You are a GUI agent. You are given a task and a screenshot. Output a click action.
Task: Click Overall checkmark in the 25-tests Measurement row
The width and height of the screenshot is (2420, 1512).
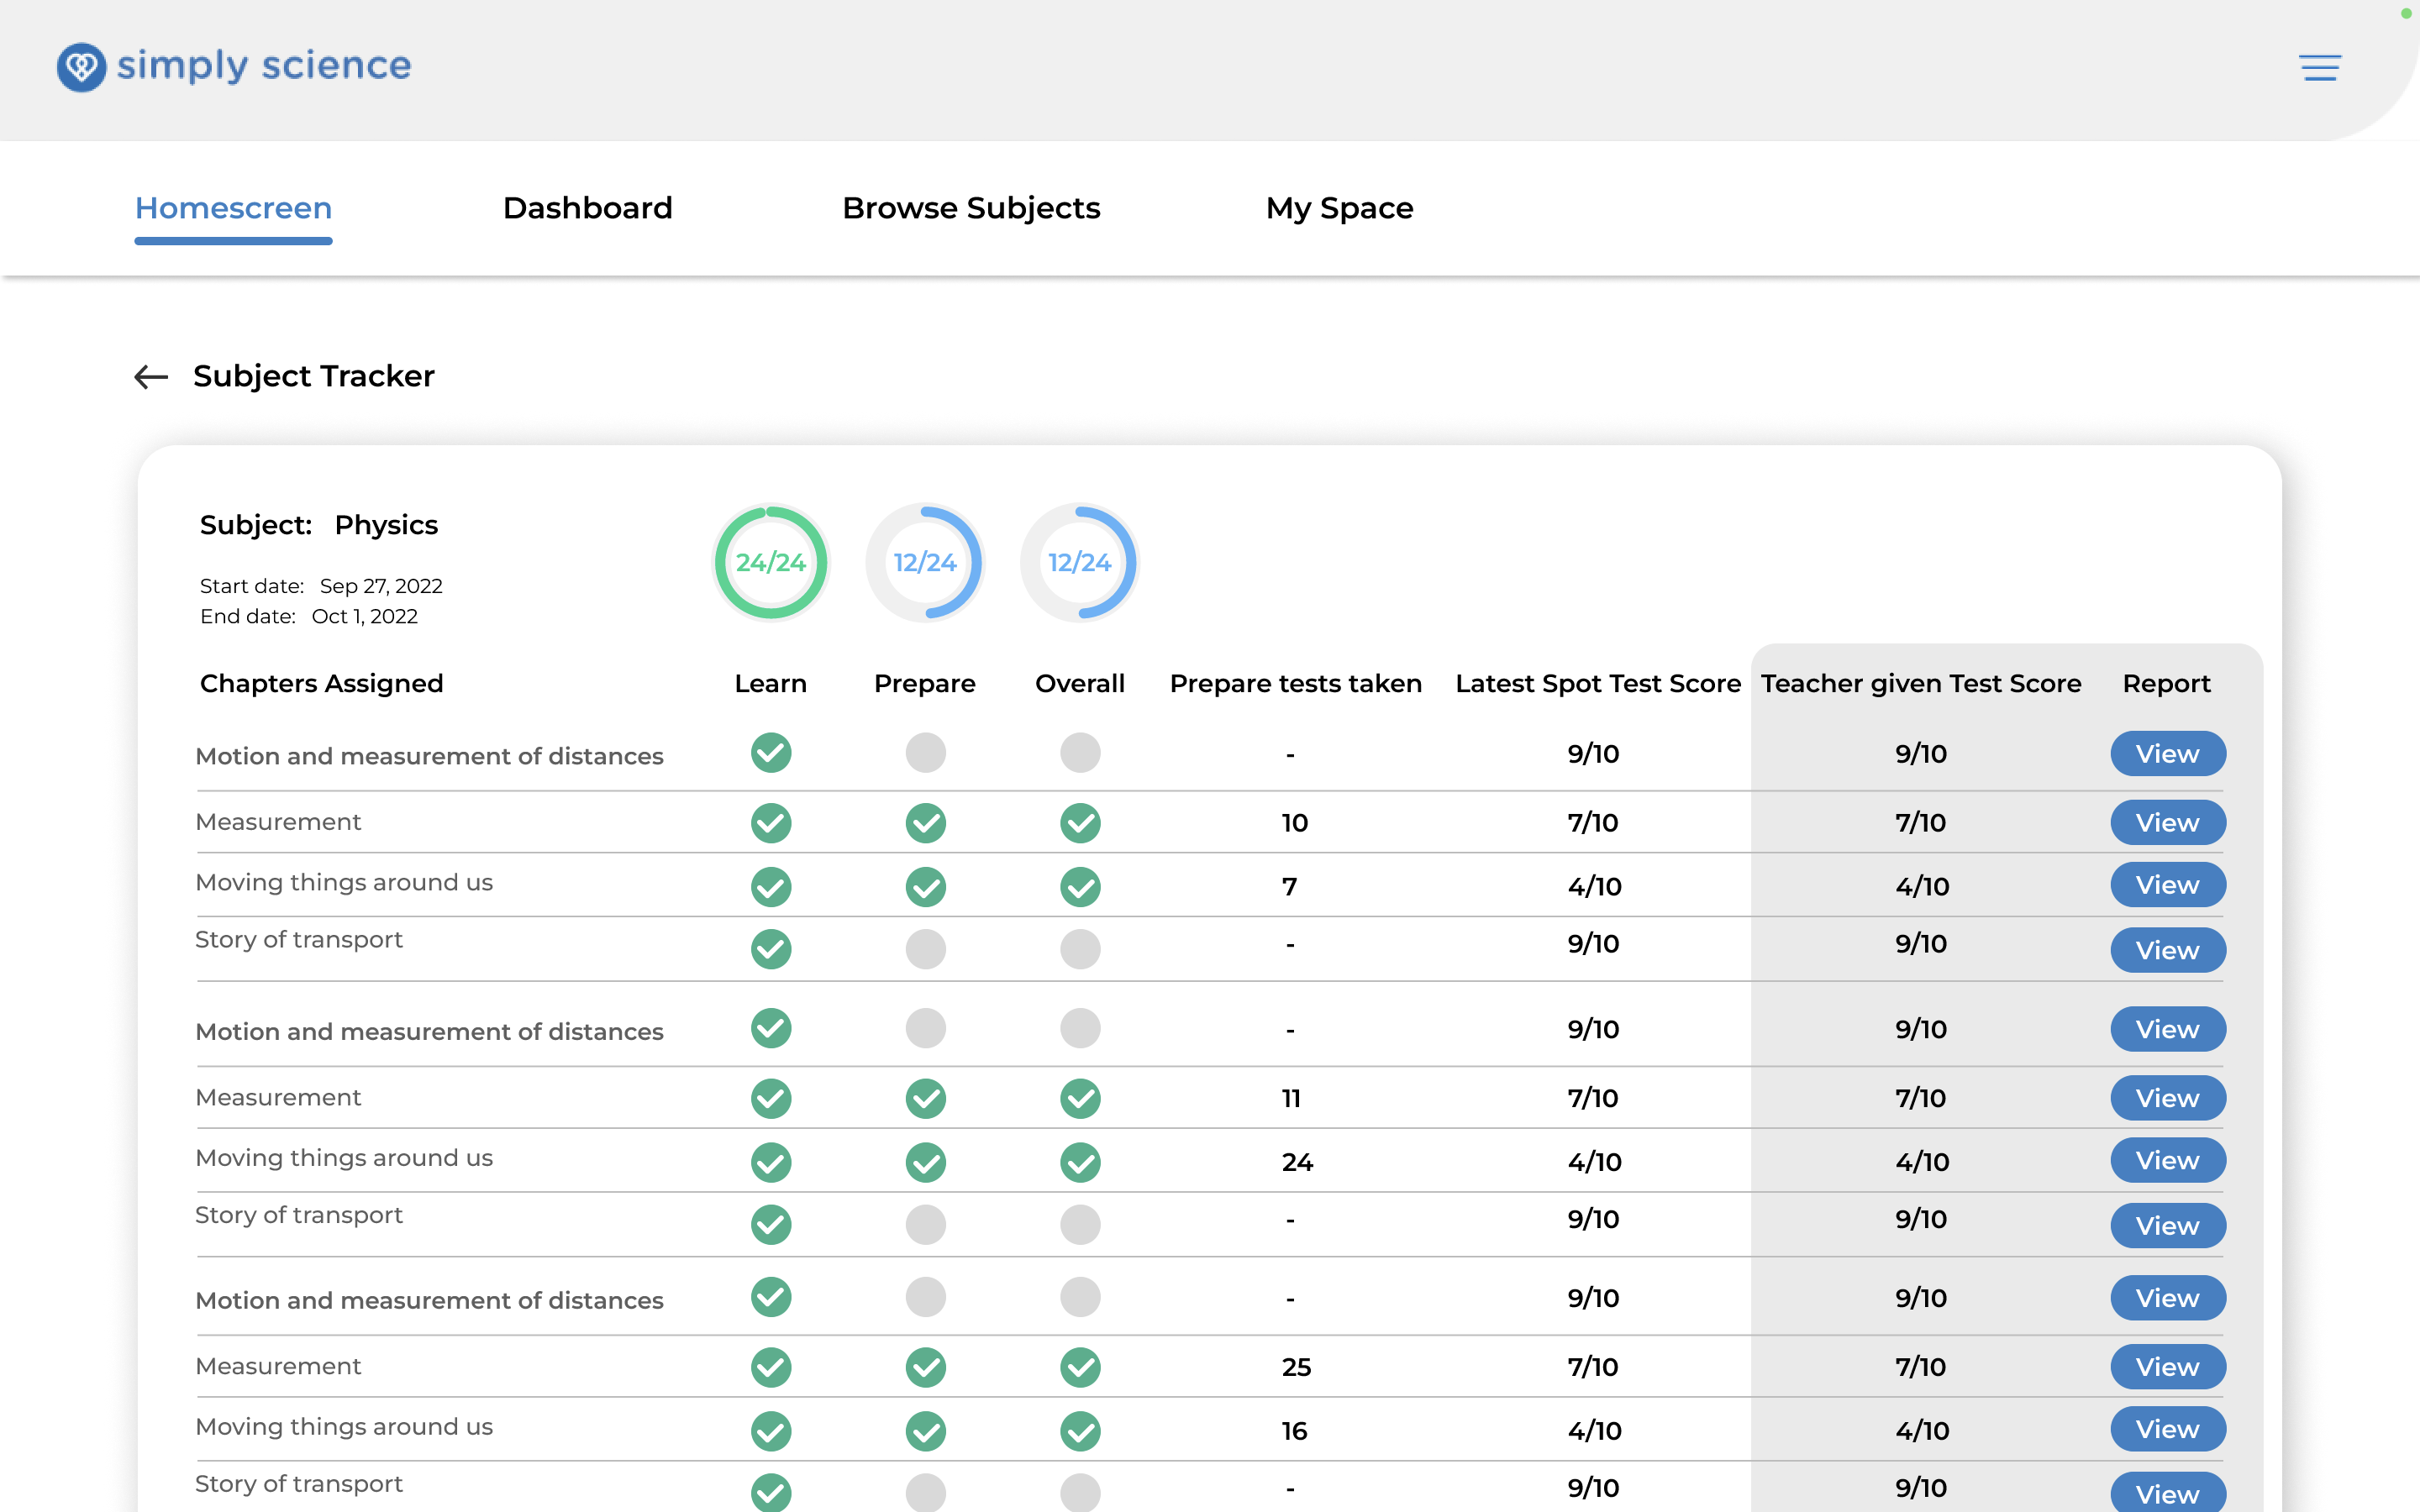point(1080,1367)
